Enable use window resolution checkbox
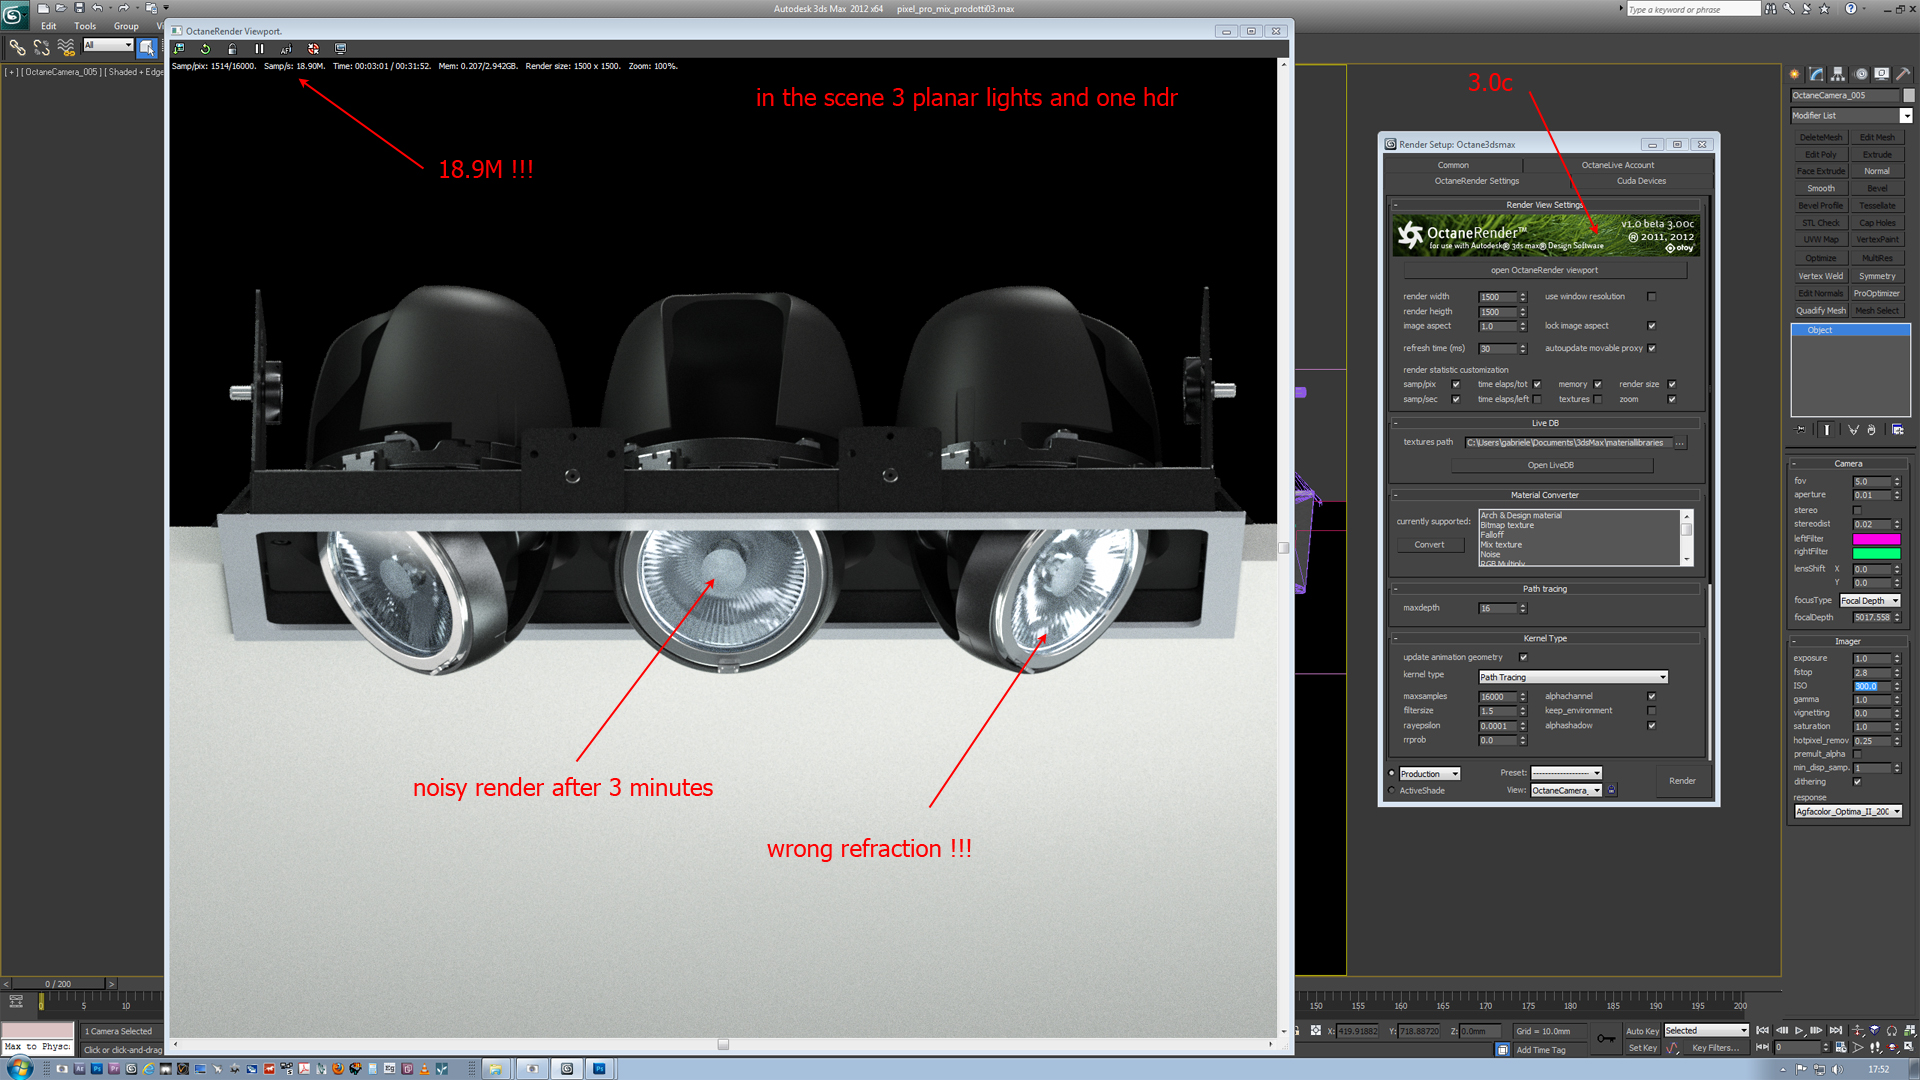The image size is (1920, 1080). click(x=1651, y=297)
